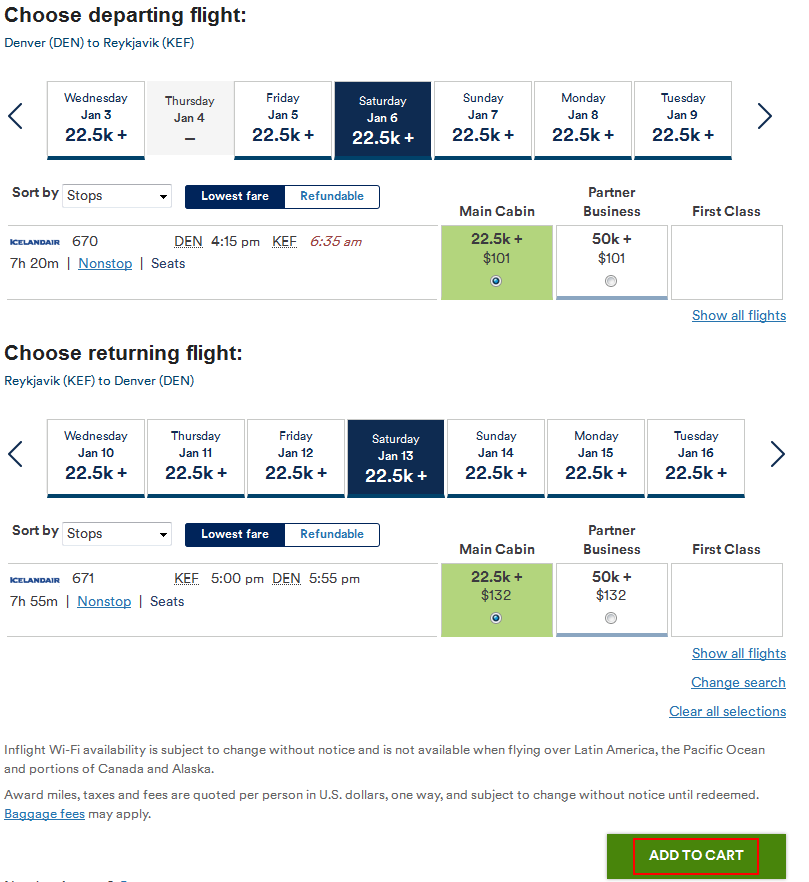The image size is (809, 882).
Task: Click Clear all selections link
Action: (727, 711)
